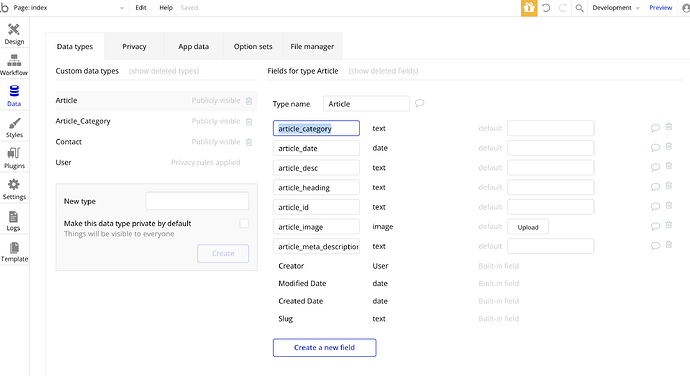Delete the article_meta_description field
Screen dimensions: 690x376
pyautogui.click(x=669, y=245)
